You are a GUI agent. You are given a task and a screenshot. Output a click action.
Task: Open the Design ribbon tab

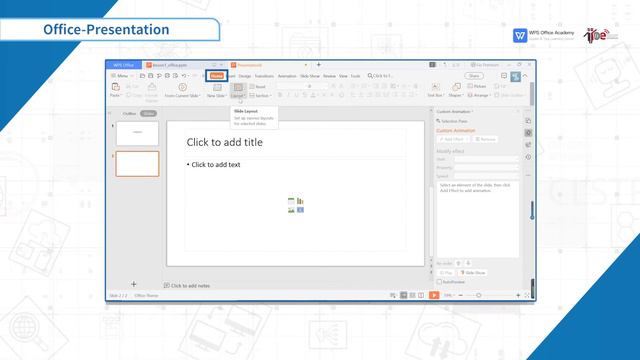[244, 76]
